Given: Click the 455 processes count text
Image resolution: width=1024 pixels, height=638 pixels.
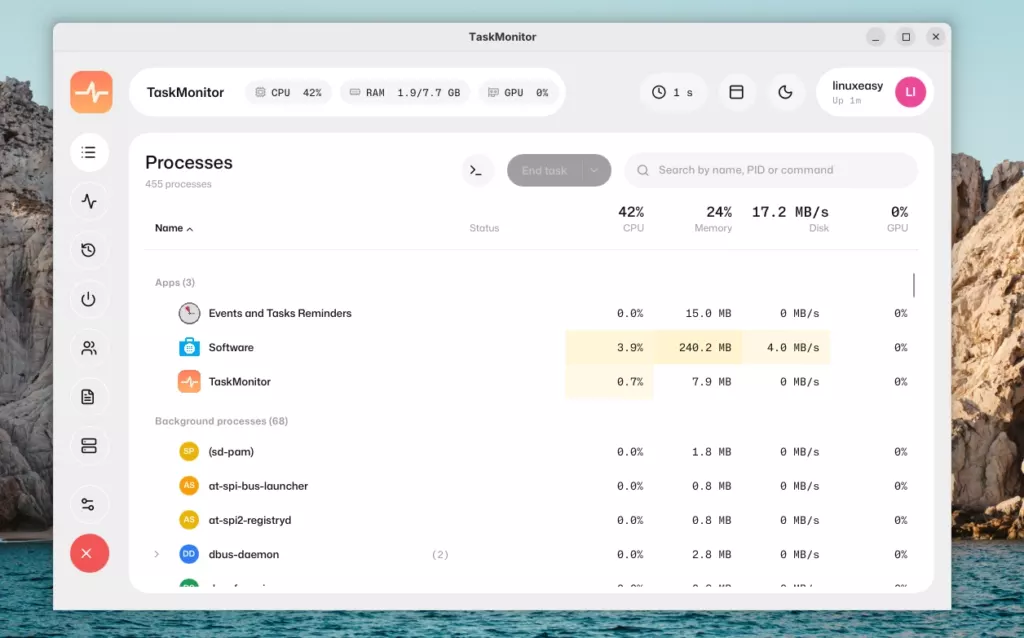Looking at the screenshot, I should tap(178, 184).
